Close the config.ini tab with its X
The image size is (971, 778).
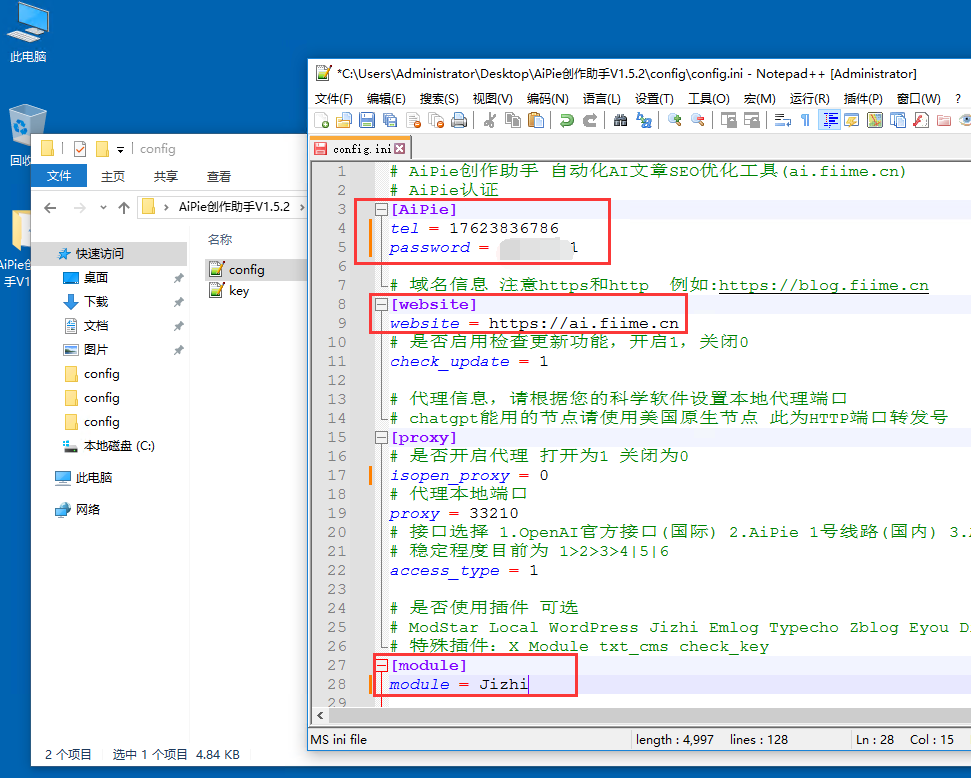click(399, 149)
